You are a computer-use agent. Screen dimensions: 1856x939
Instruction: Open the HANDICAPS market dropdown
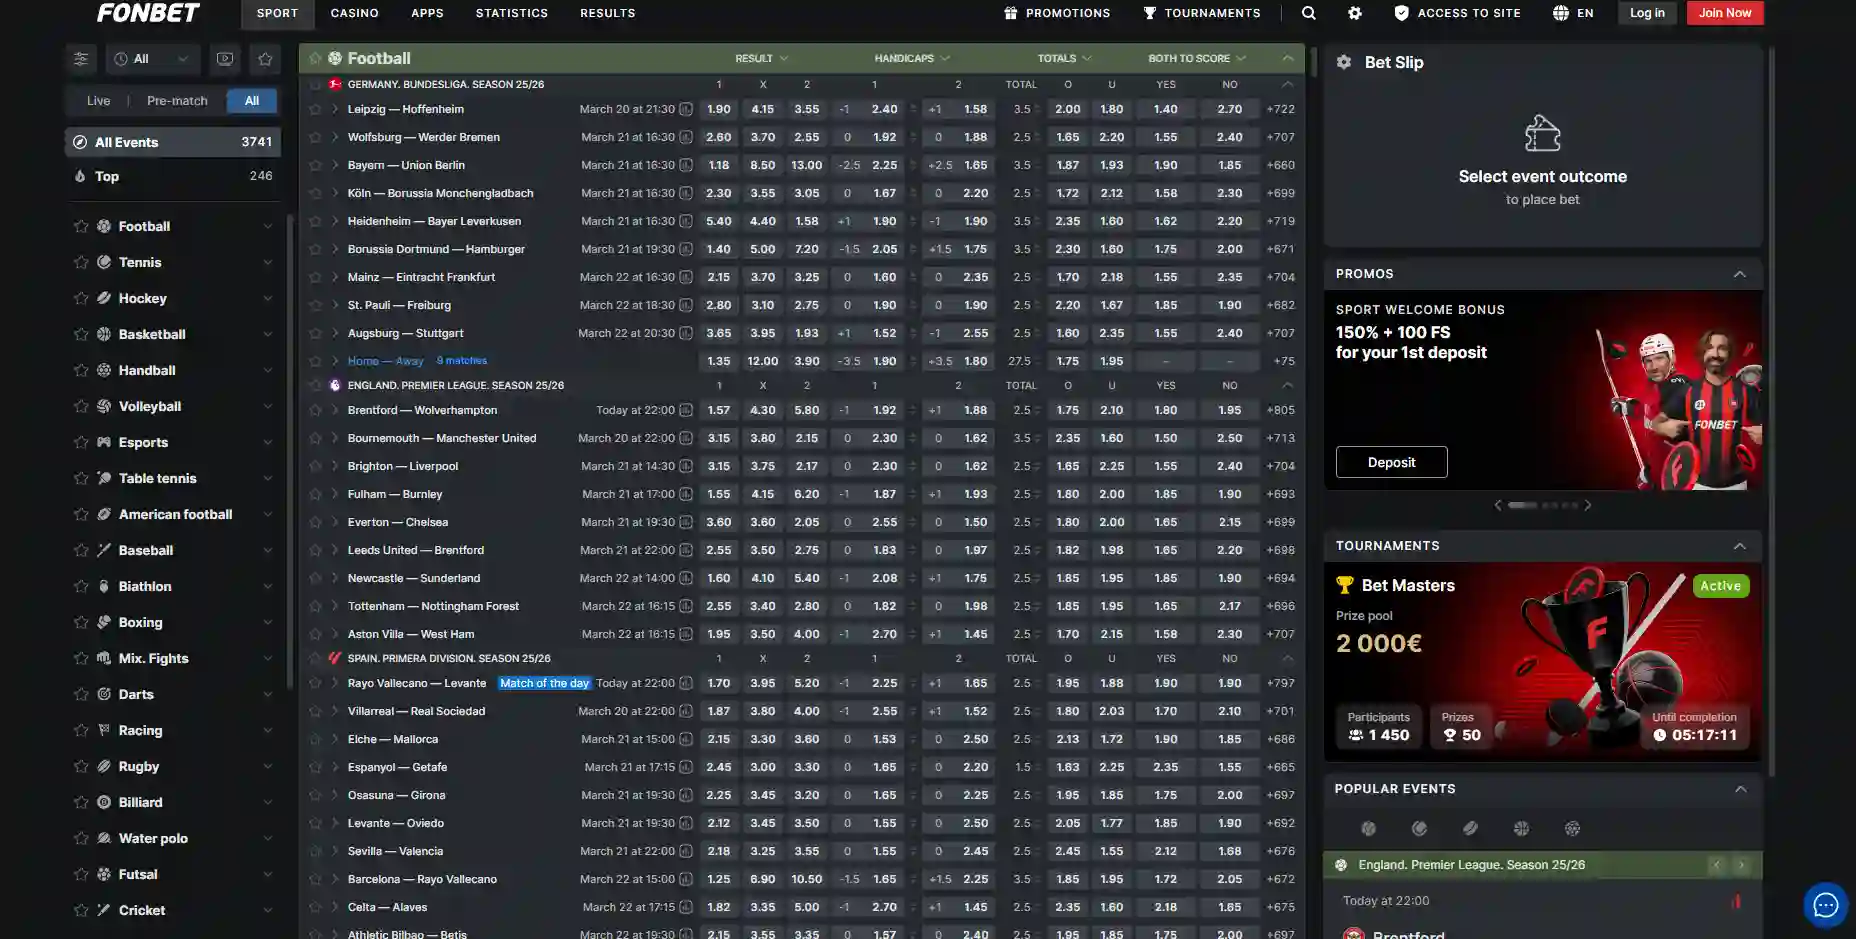[x=912, y=58]
